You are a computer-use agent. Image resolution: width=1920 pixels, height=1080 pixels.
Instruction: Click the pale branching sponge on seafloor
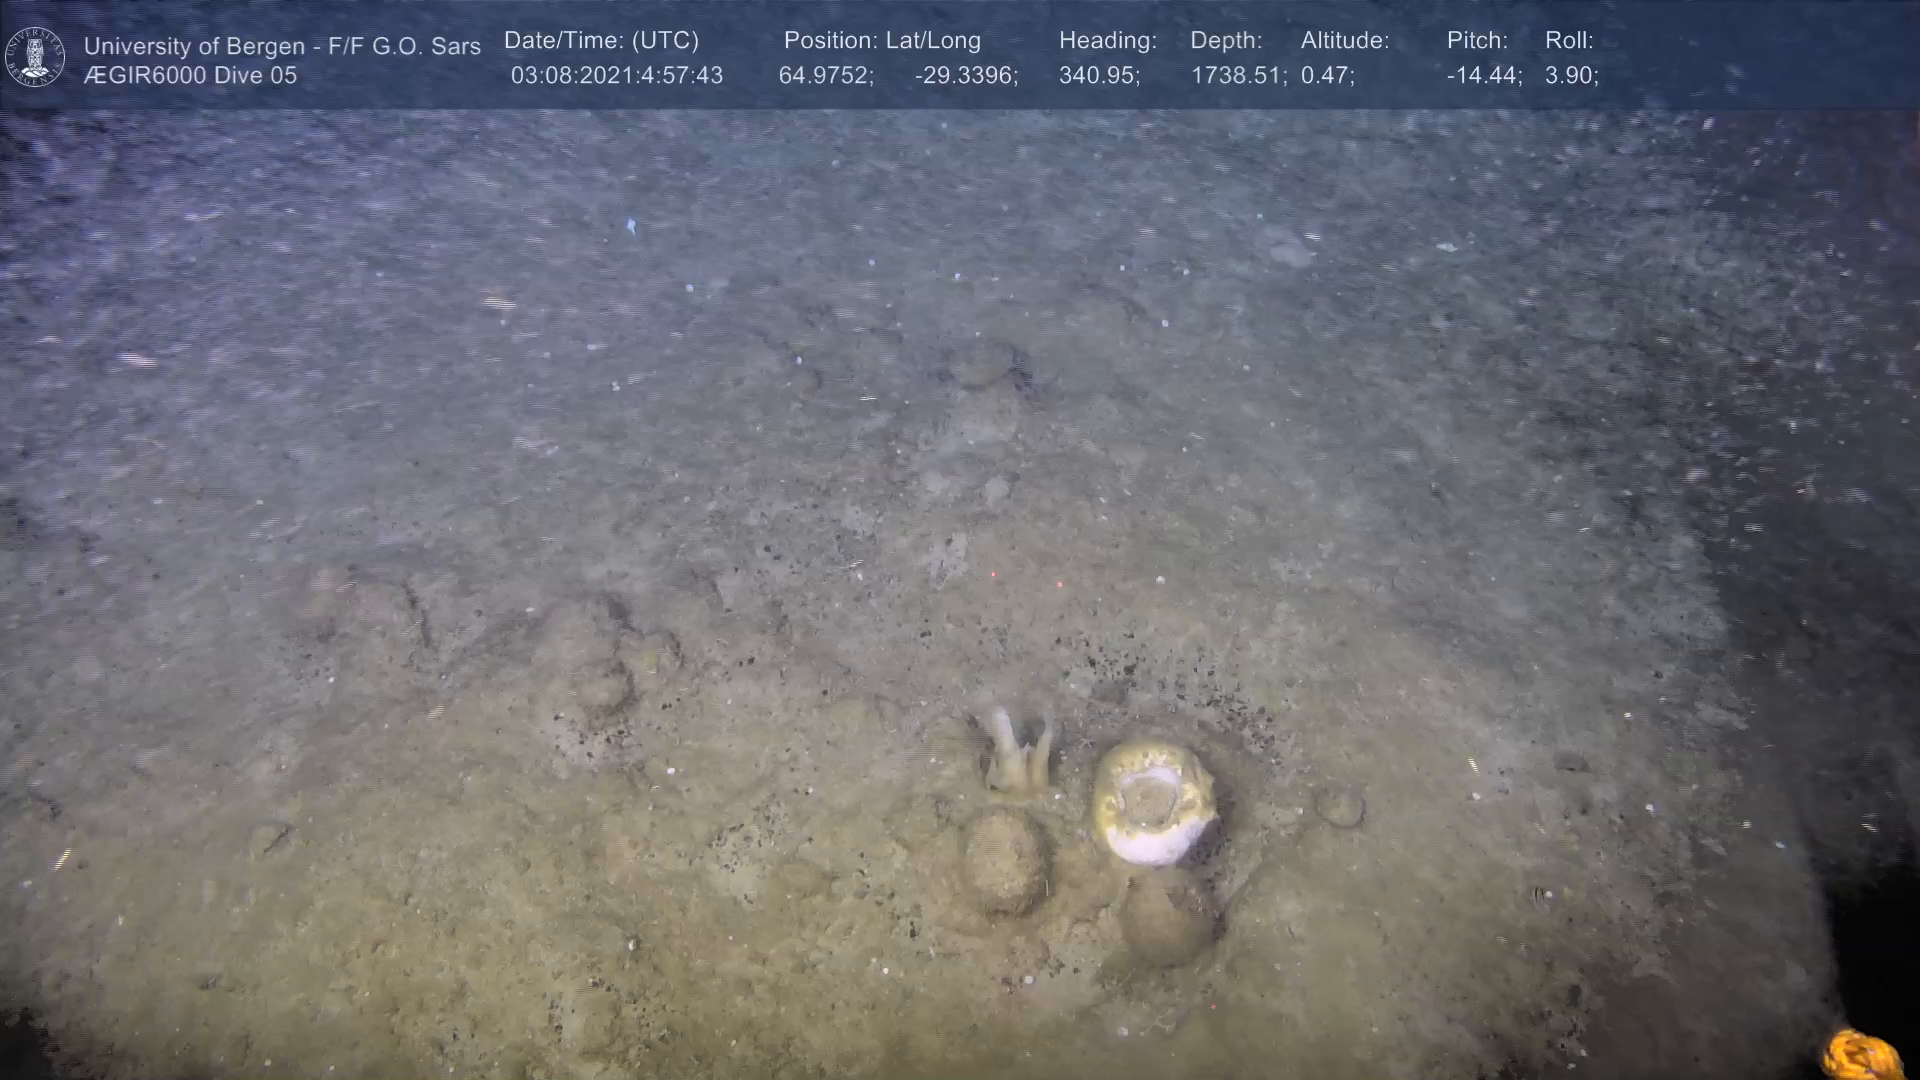tap(1016, 750)
